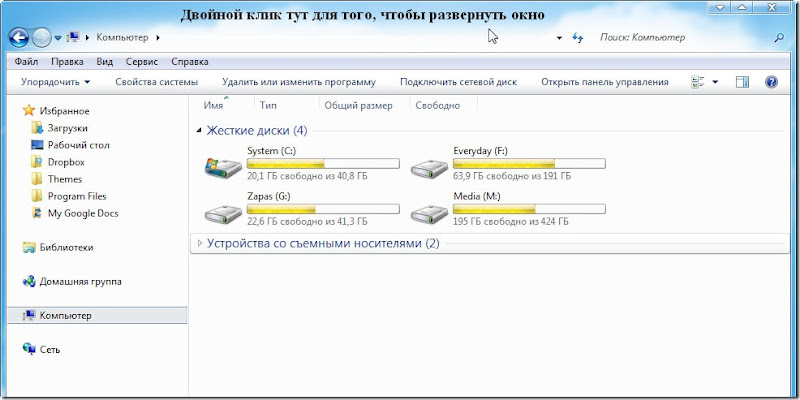Open the Файл menu
Viewport: 800px width, 400px height.
[26, 62]
